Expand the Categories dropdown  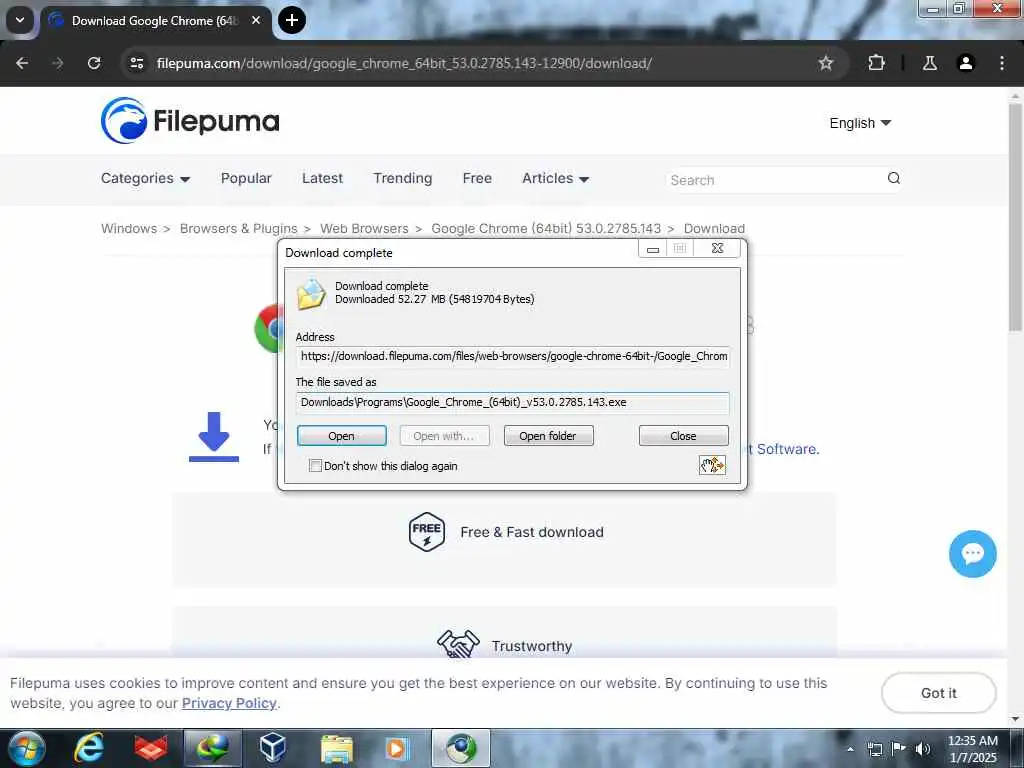click(145, 178)
